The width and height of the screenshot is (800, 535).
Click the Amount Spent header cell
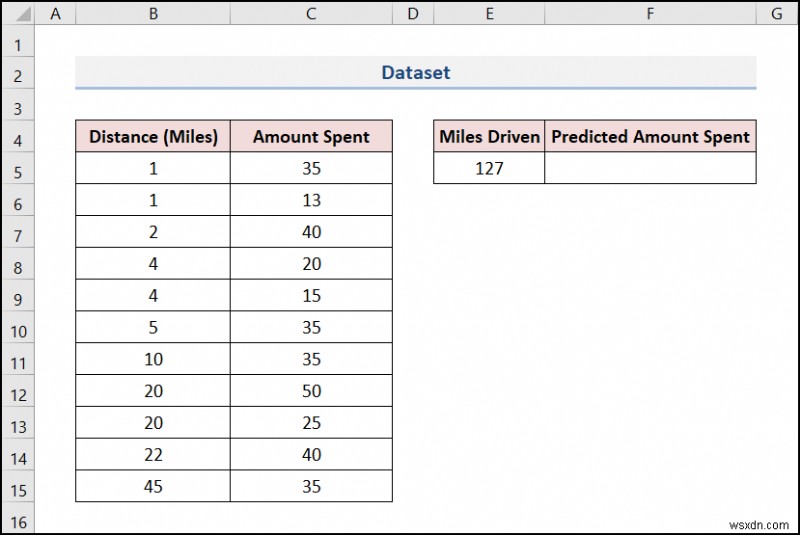pos(311,136)
